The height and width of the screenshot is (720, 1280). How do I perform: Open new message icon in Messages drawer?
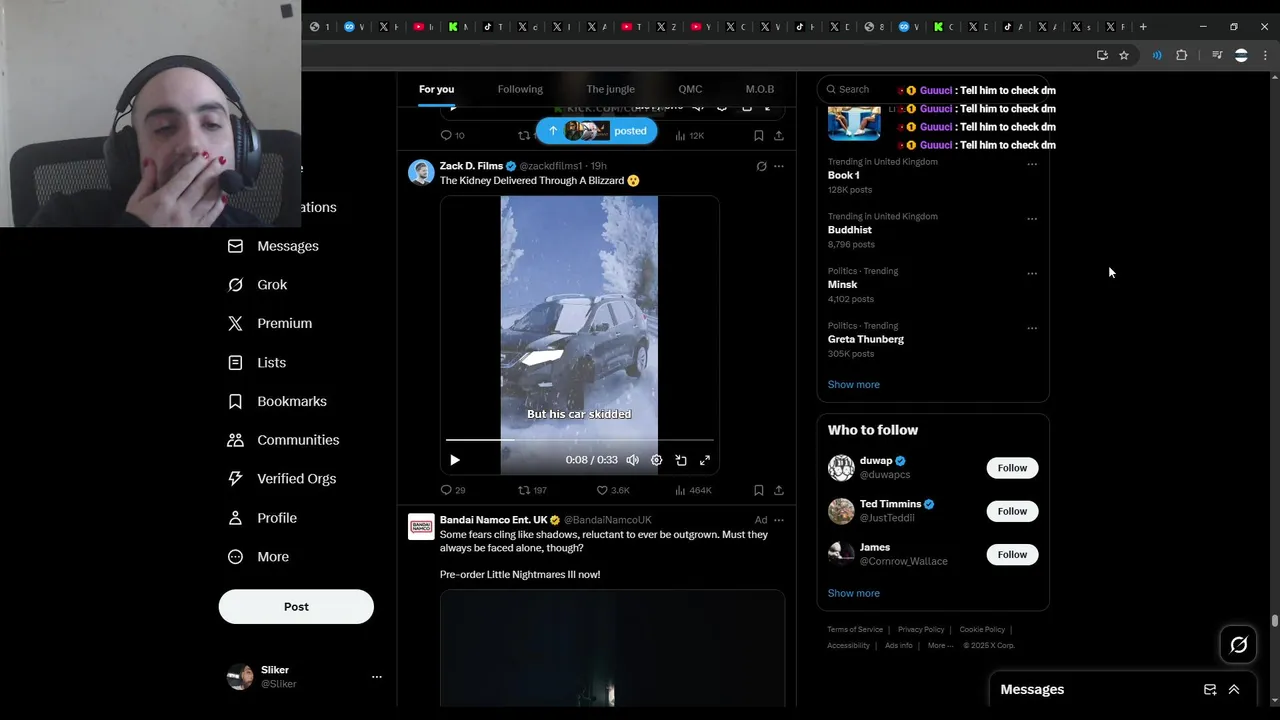coord(1210,689)
